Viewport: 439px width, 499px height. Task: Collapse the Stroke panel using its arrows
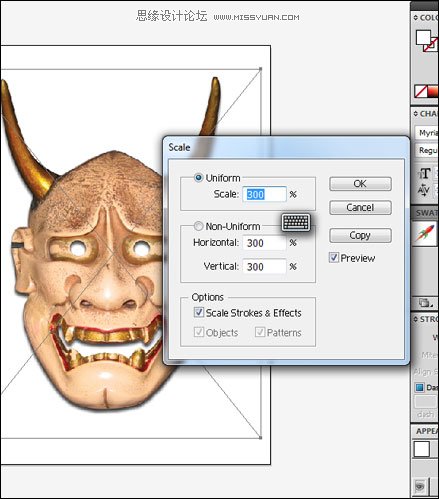click(x=415, y=319)
